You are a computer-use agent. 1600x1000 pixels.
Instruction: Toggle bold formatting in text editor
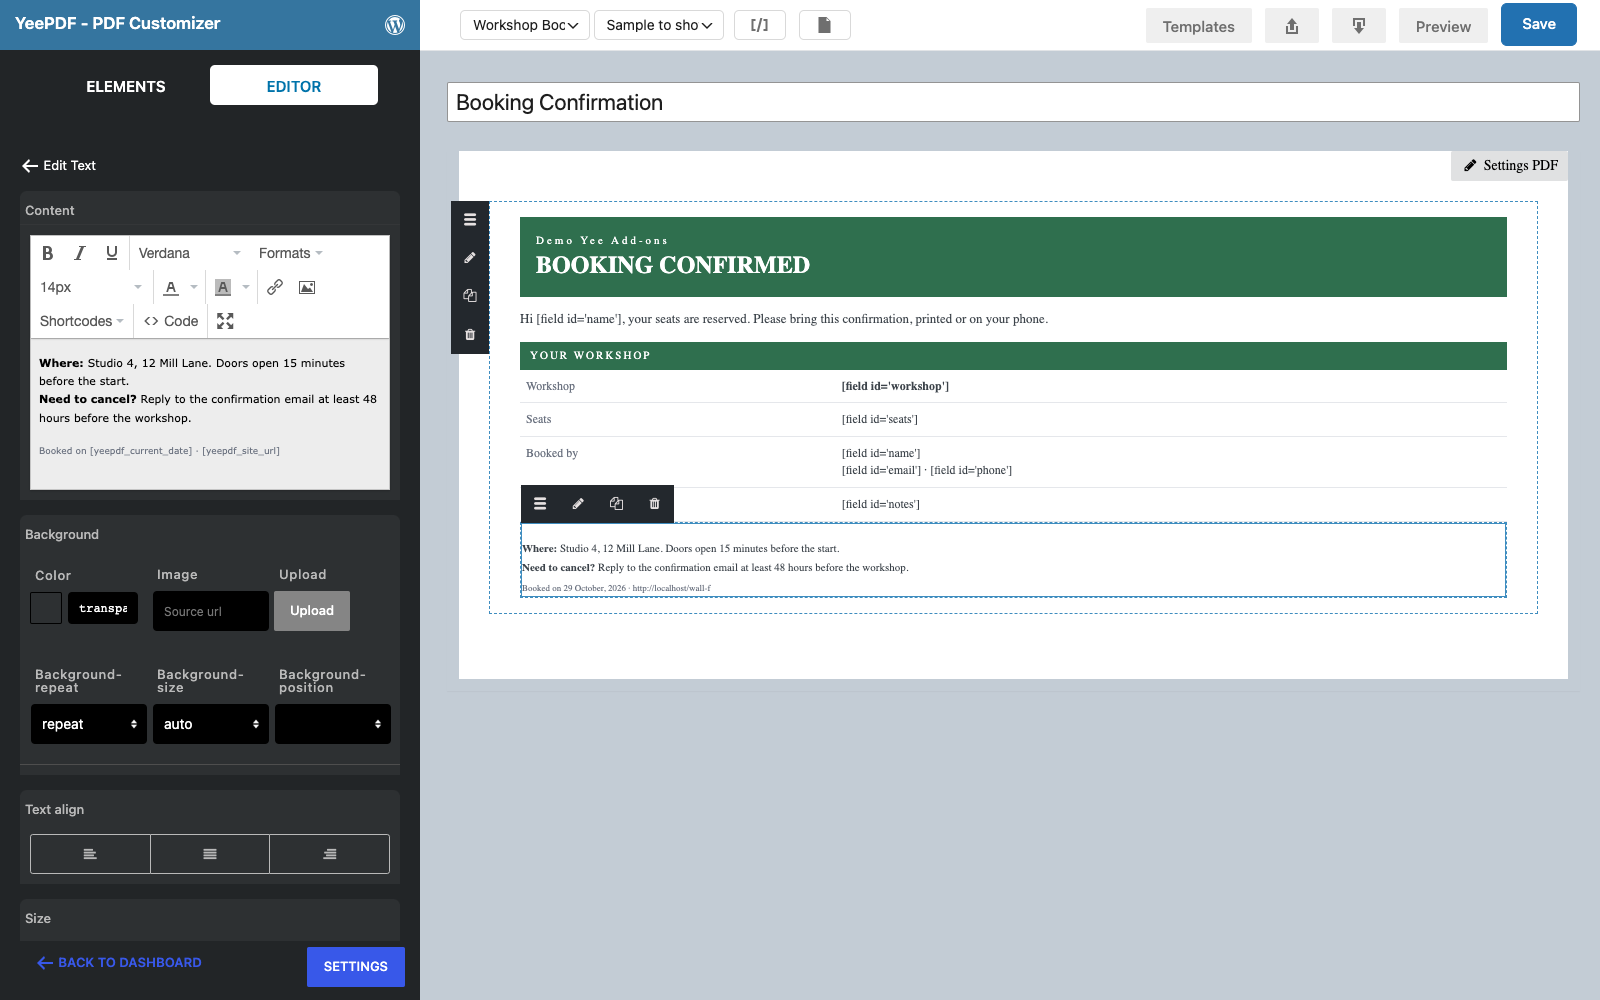[x=47, y=253]
